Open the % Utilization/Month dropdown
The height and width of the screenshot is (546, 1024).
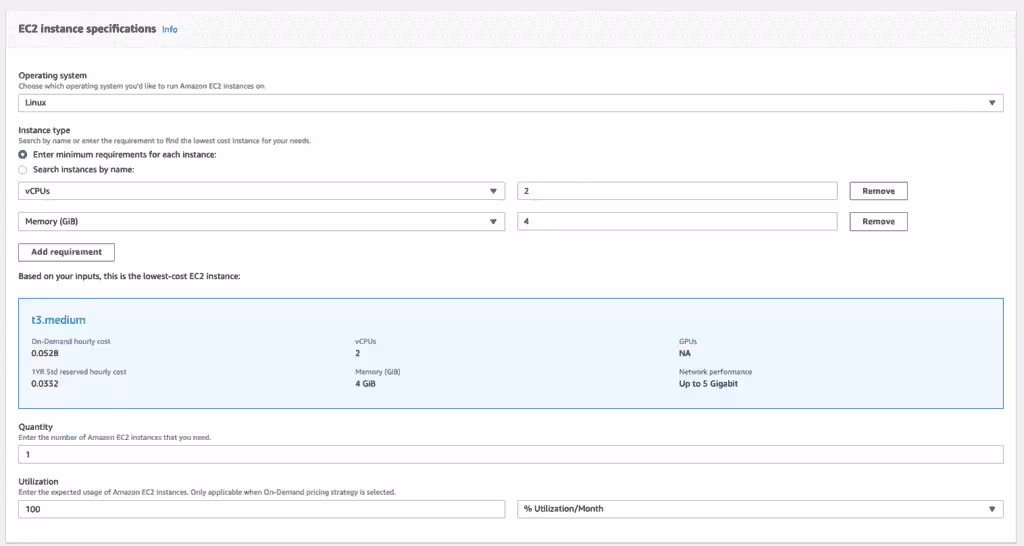(760, 509)
